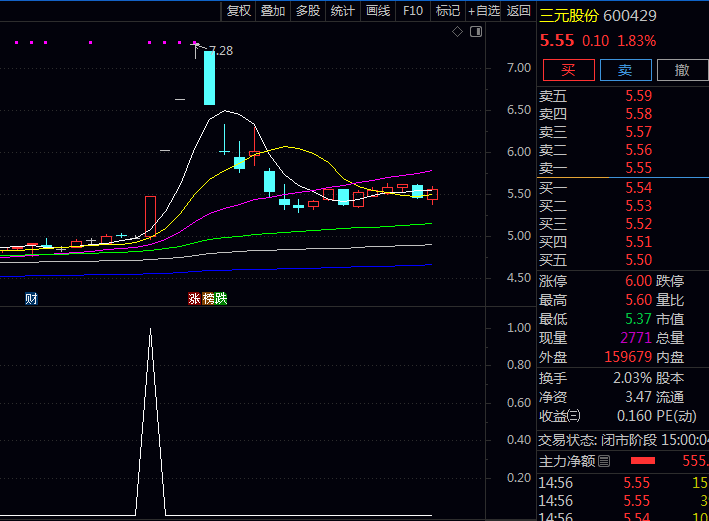Open the 复权 adjustment menu
Screen dimensions: 709x521
[239, 11]
